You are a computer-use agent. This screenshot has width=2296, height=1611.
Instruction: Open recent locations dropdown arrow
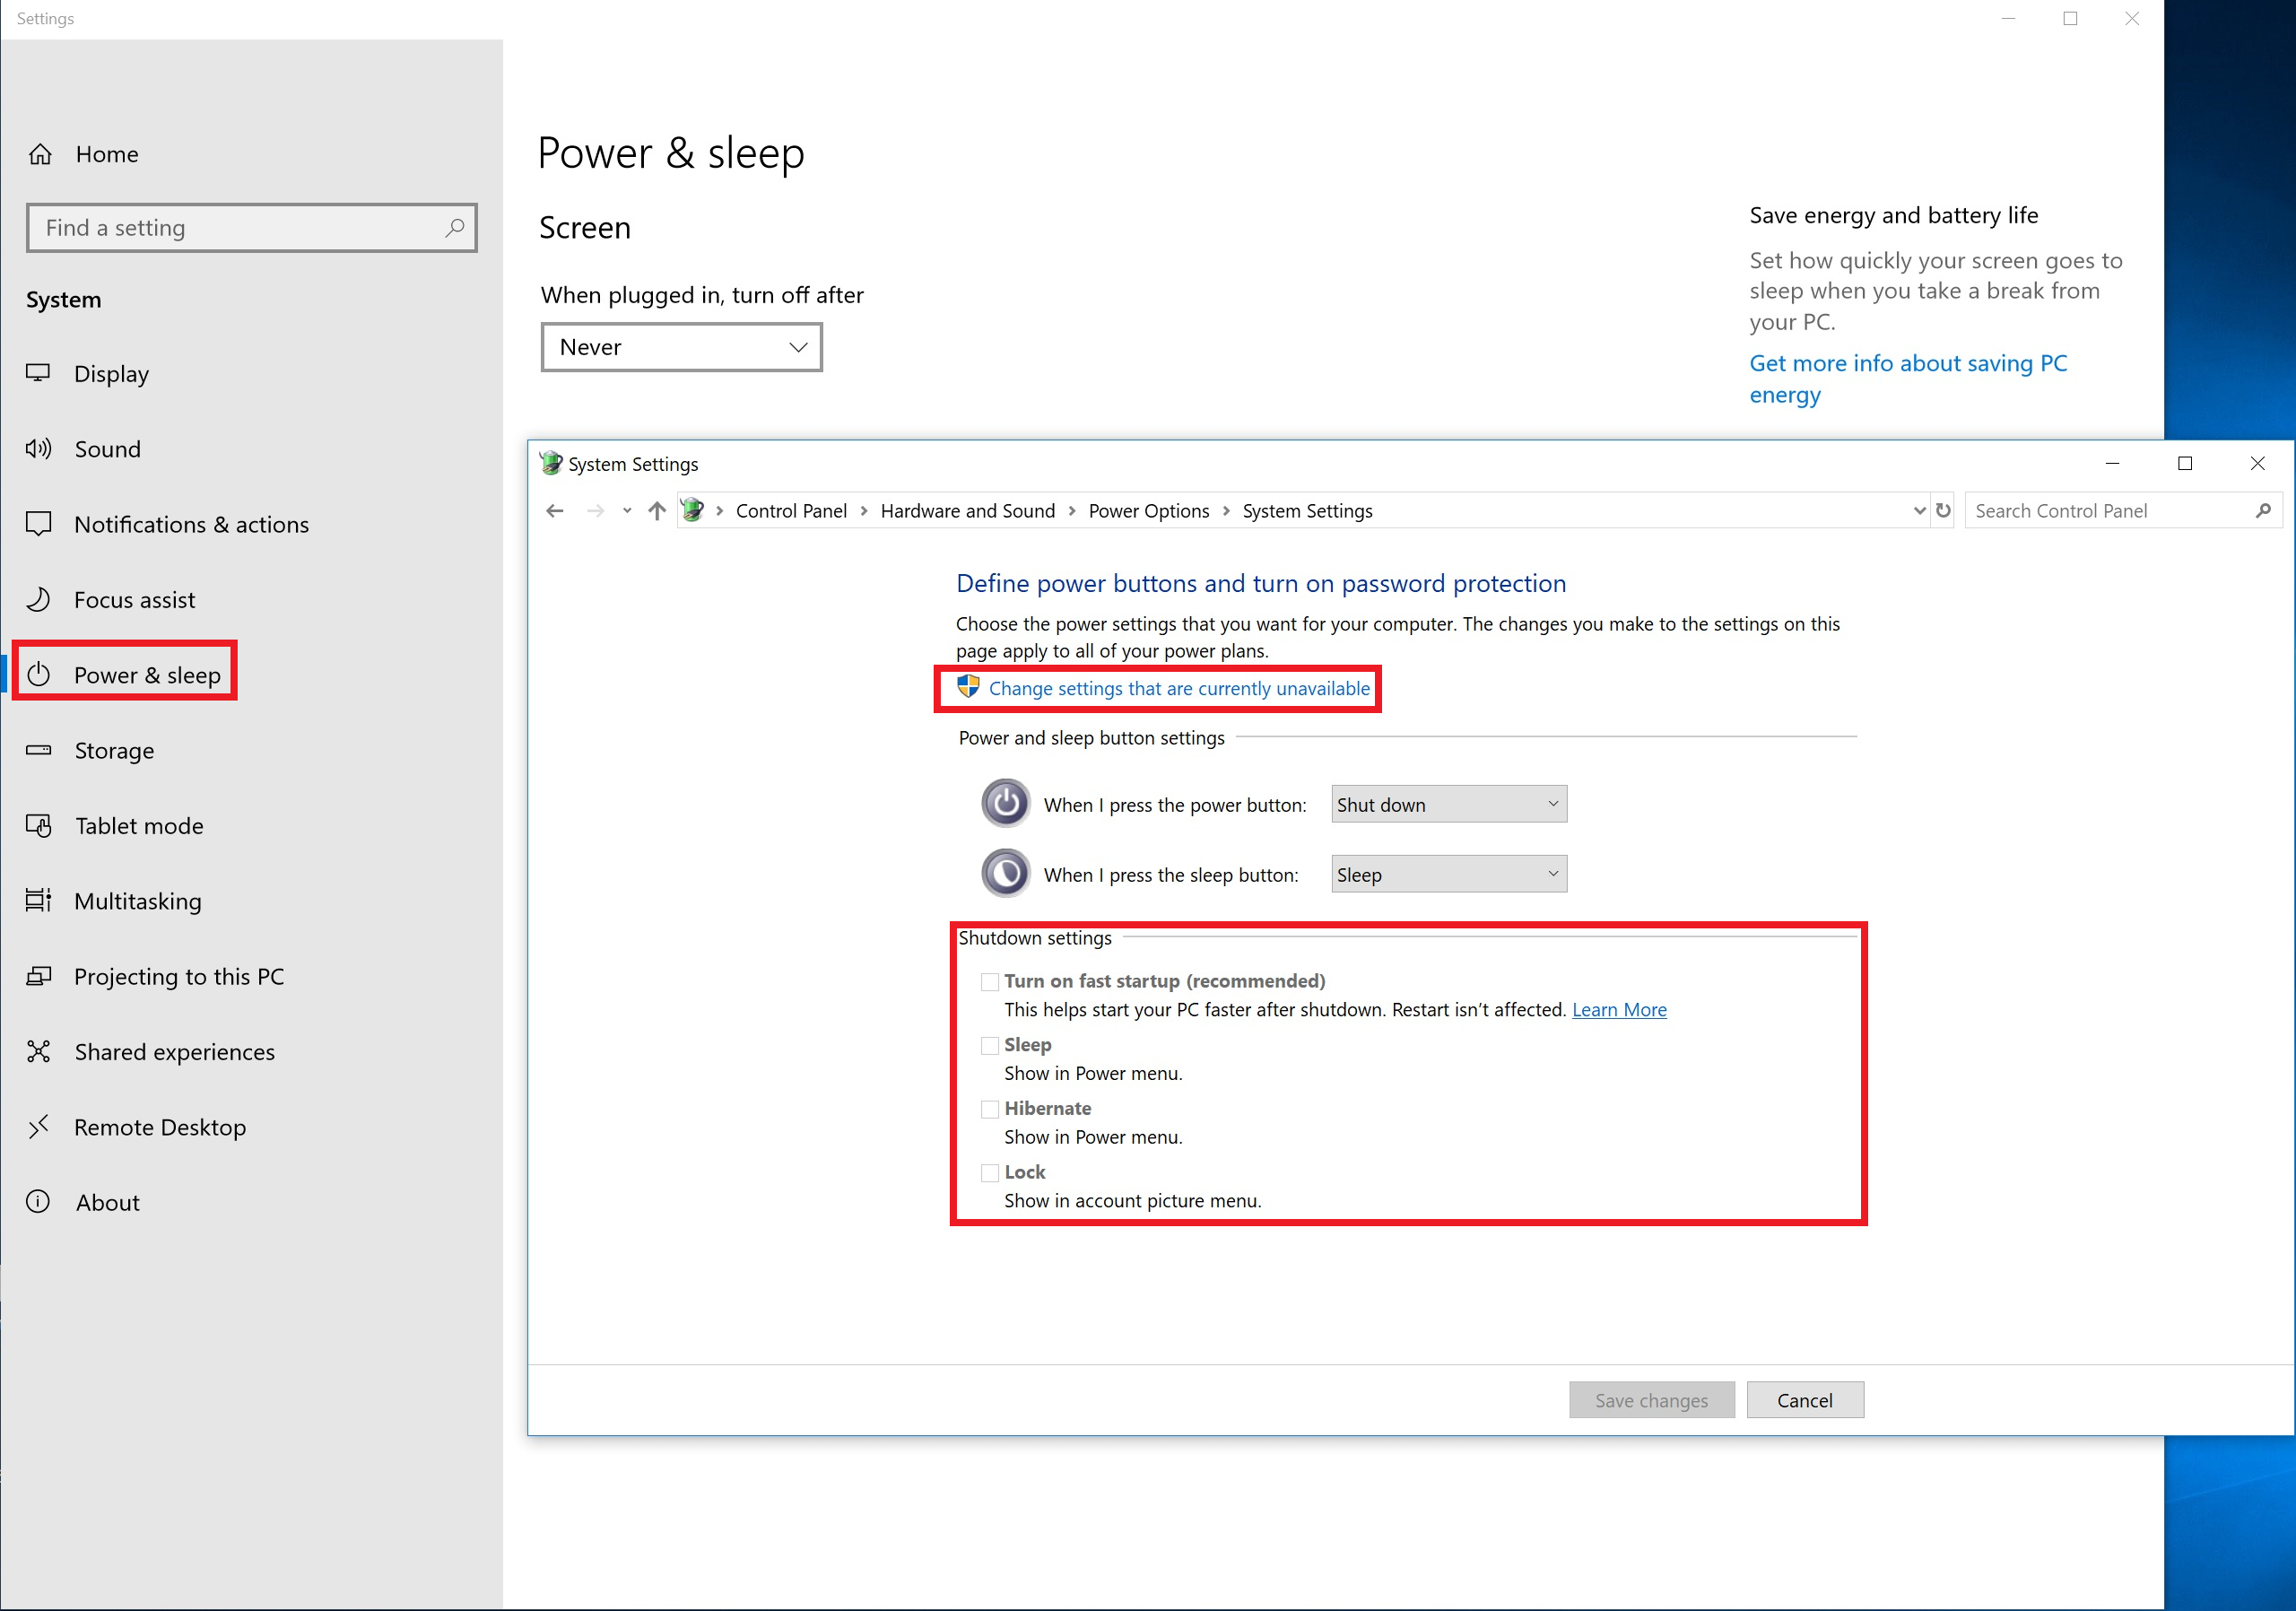627,511
